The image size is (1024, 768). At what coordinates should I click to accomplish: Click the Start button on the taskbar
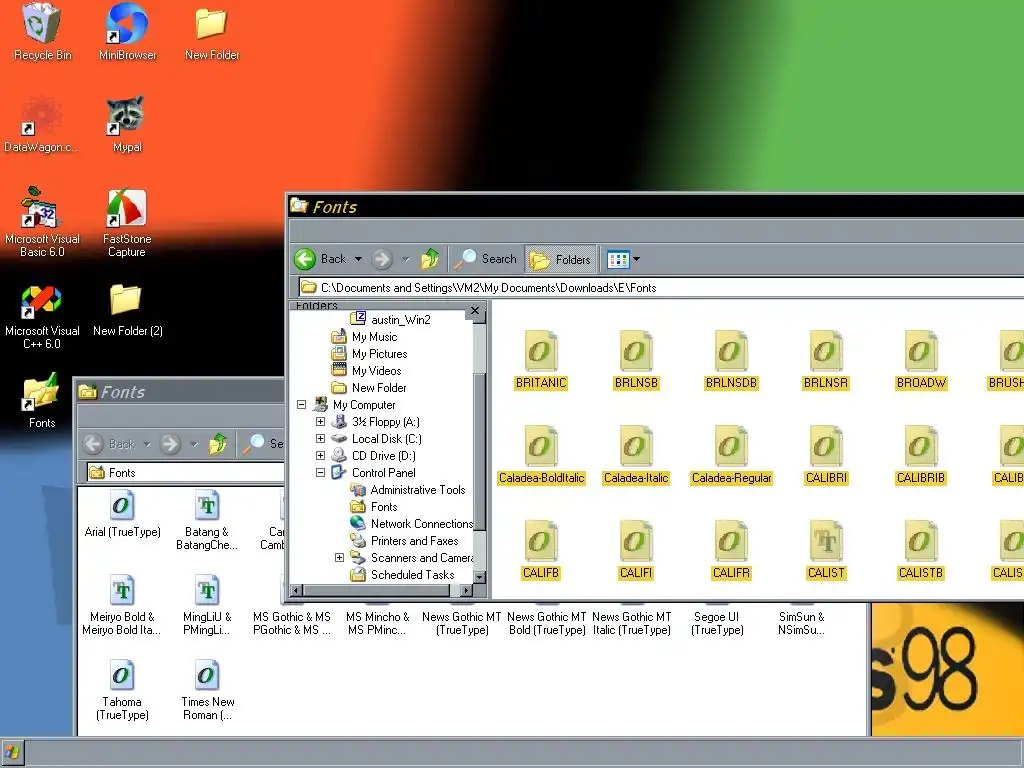12,752
